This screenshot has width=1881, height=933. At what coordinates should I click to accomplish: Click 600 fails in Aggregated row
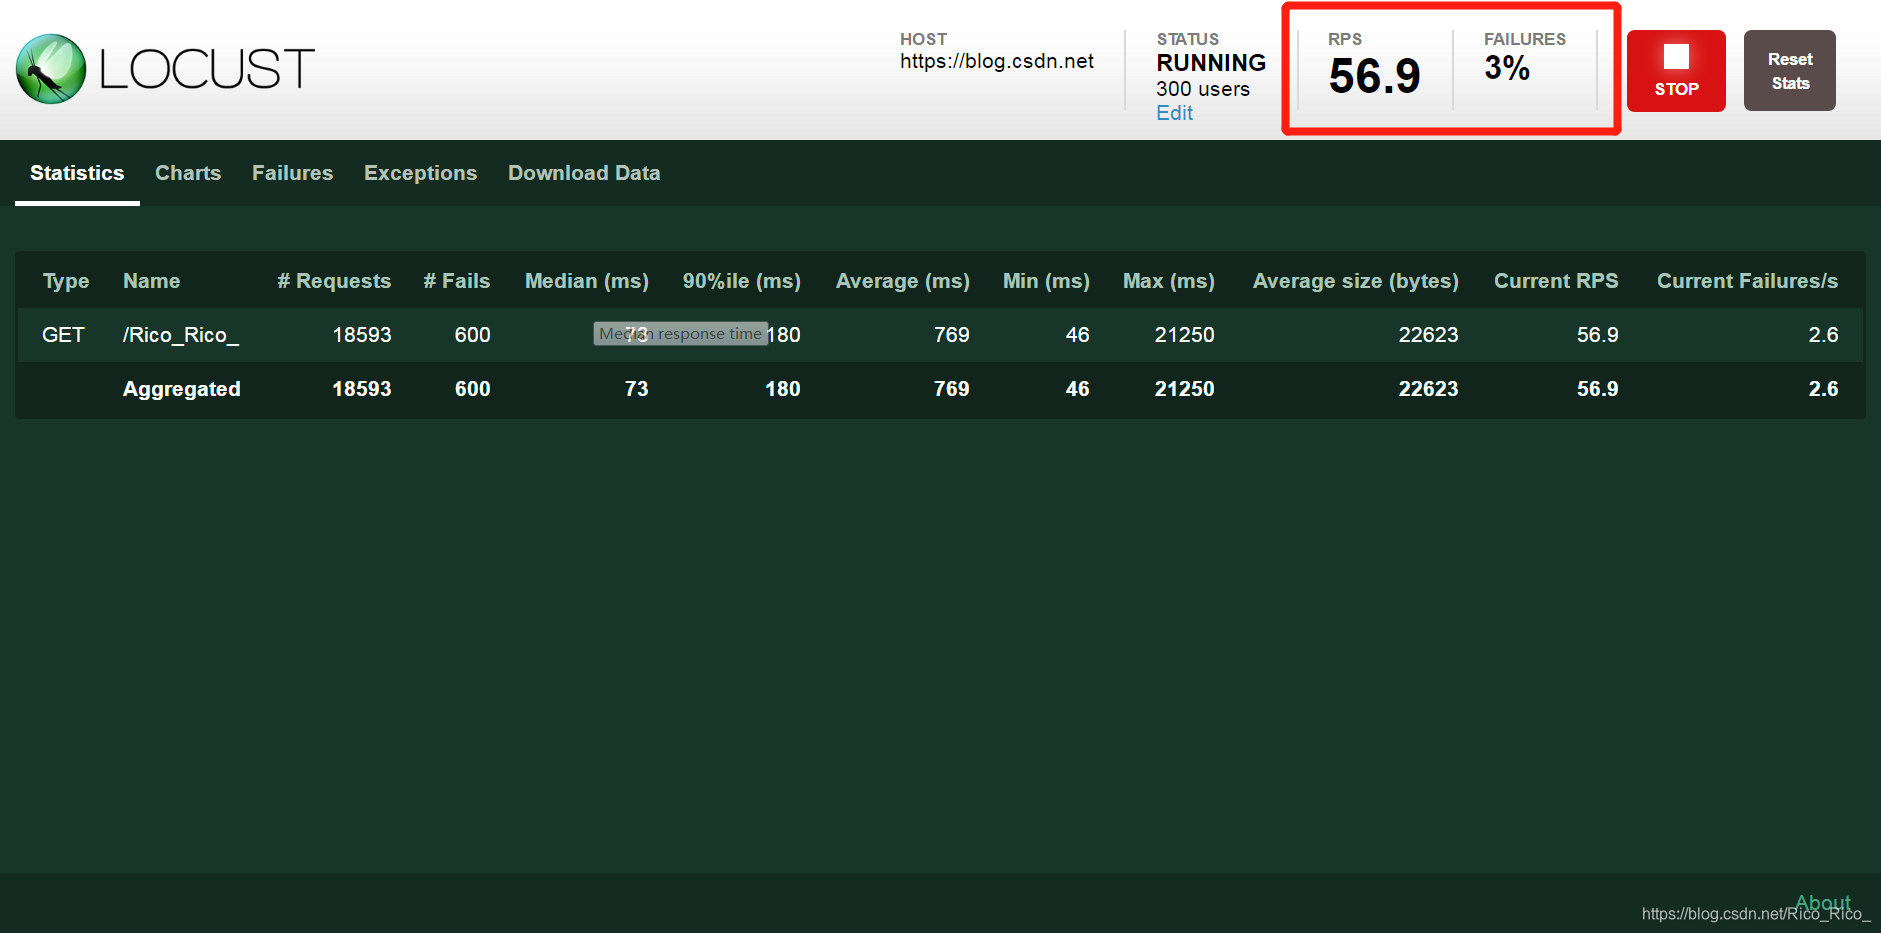click(x=473, y=389)
